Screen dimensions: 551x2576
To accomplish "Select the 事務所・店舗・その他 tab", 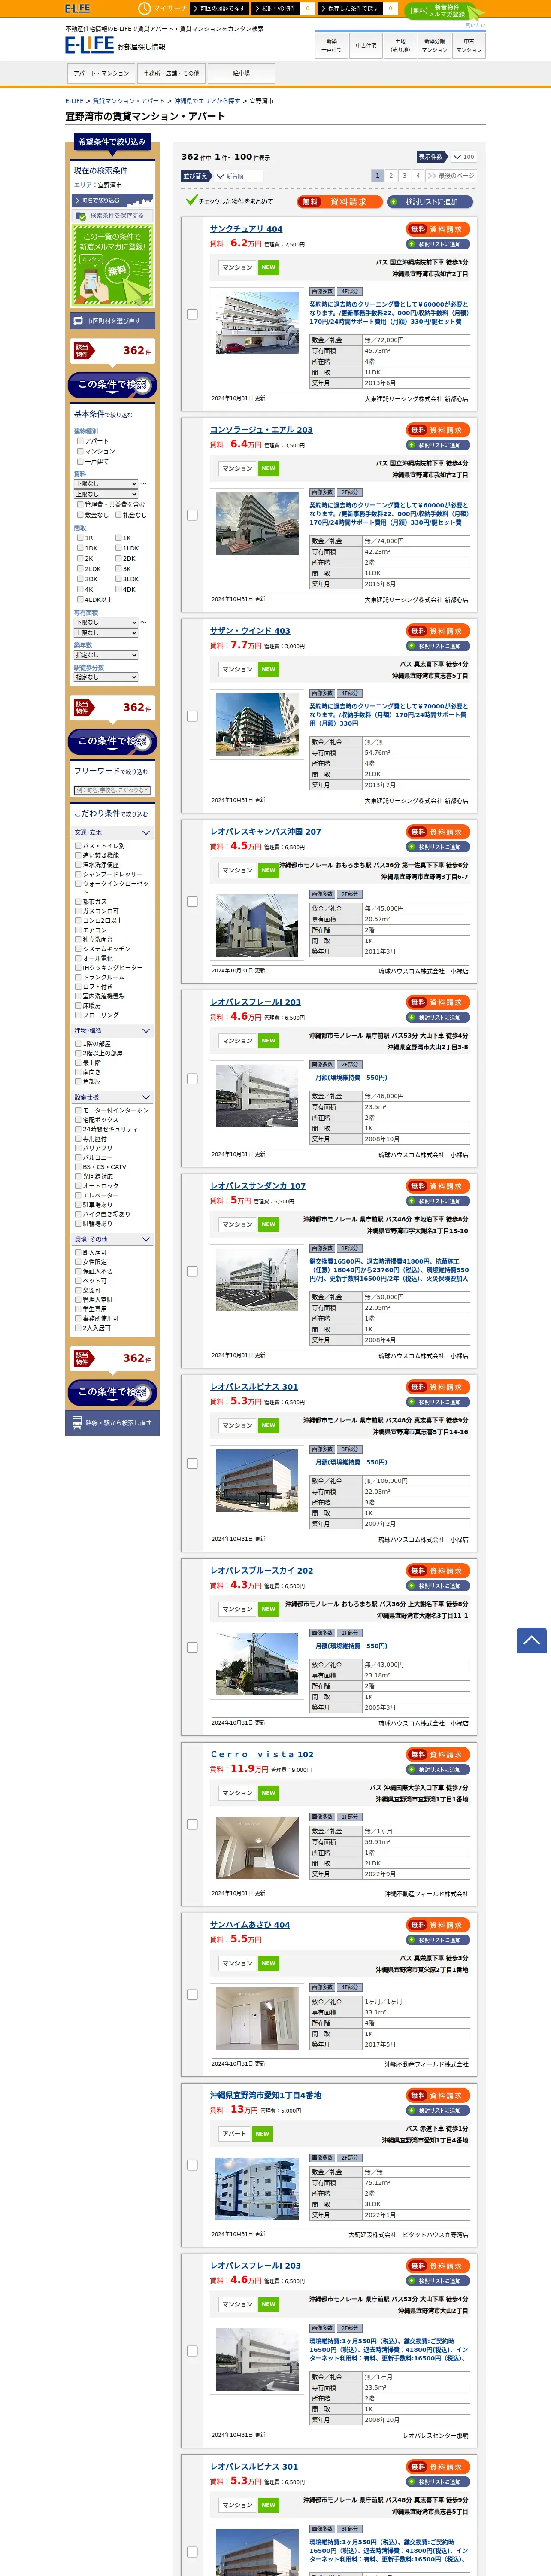I will (x=171, y=73).
